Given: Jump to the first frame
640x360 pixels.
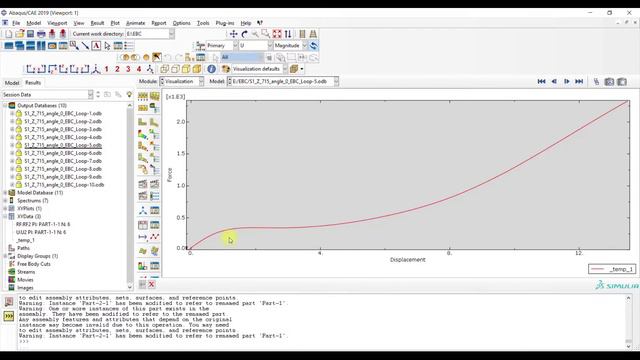Looking at the screenshot, I should (x=542, y=82).
